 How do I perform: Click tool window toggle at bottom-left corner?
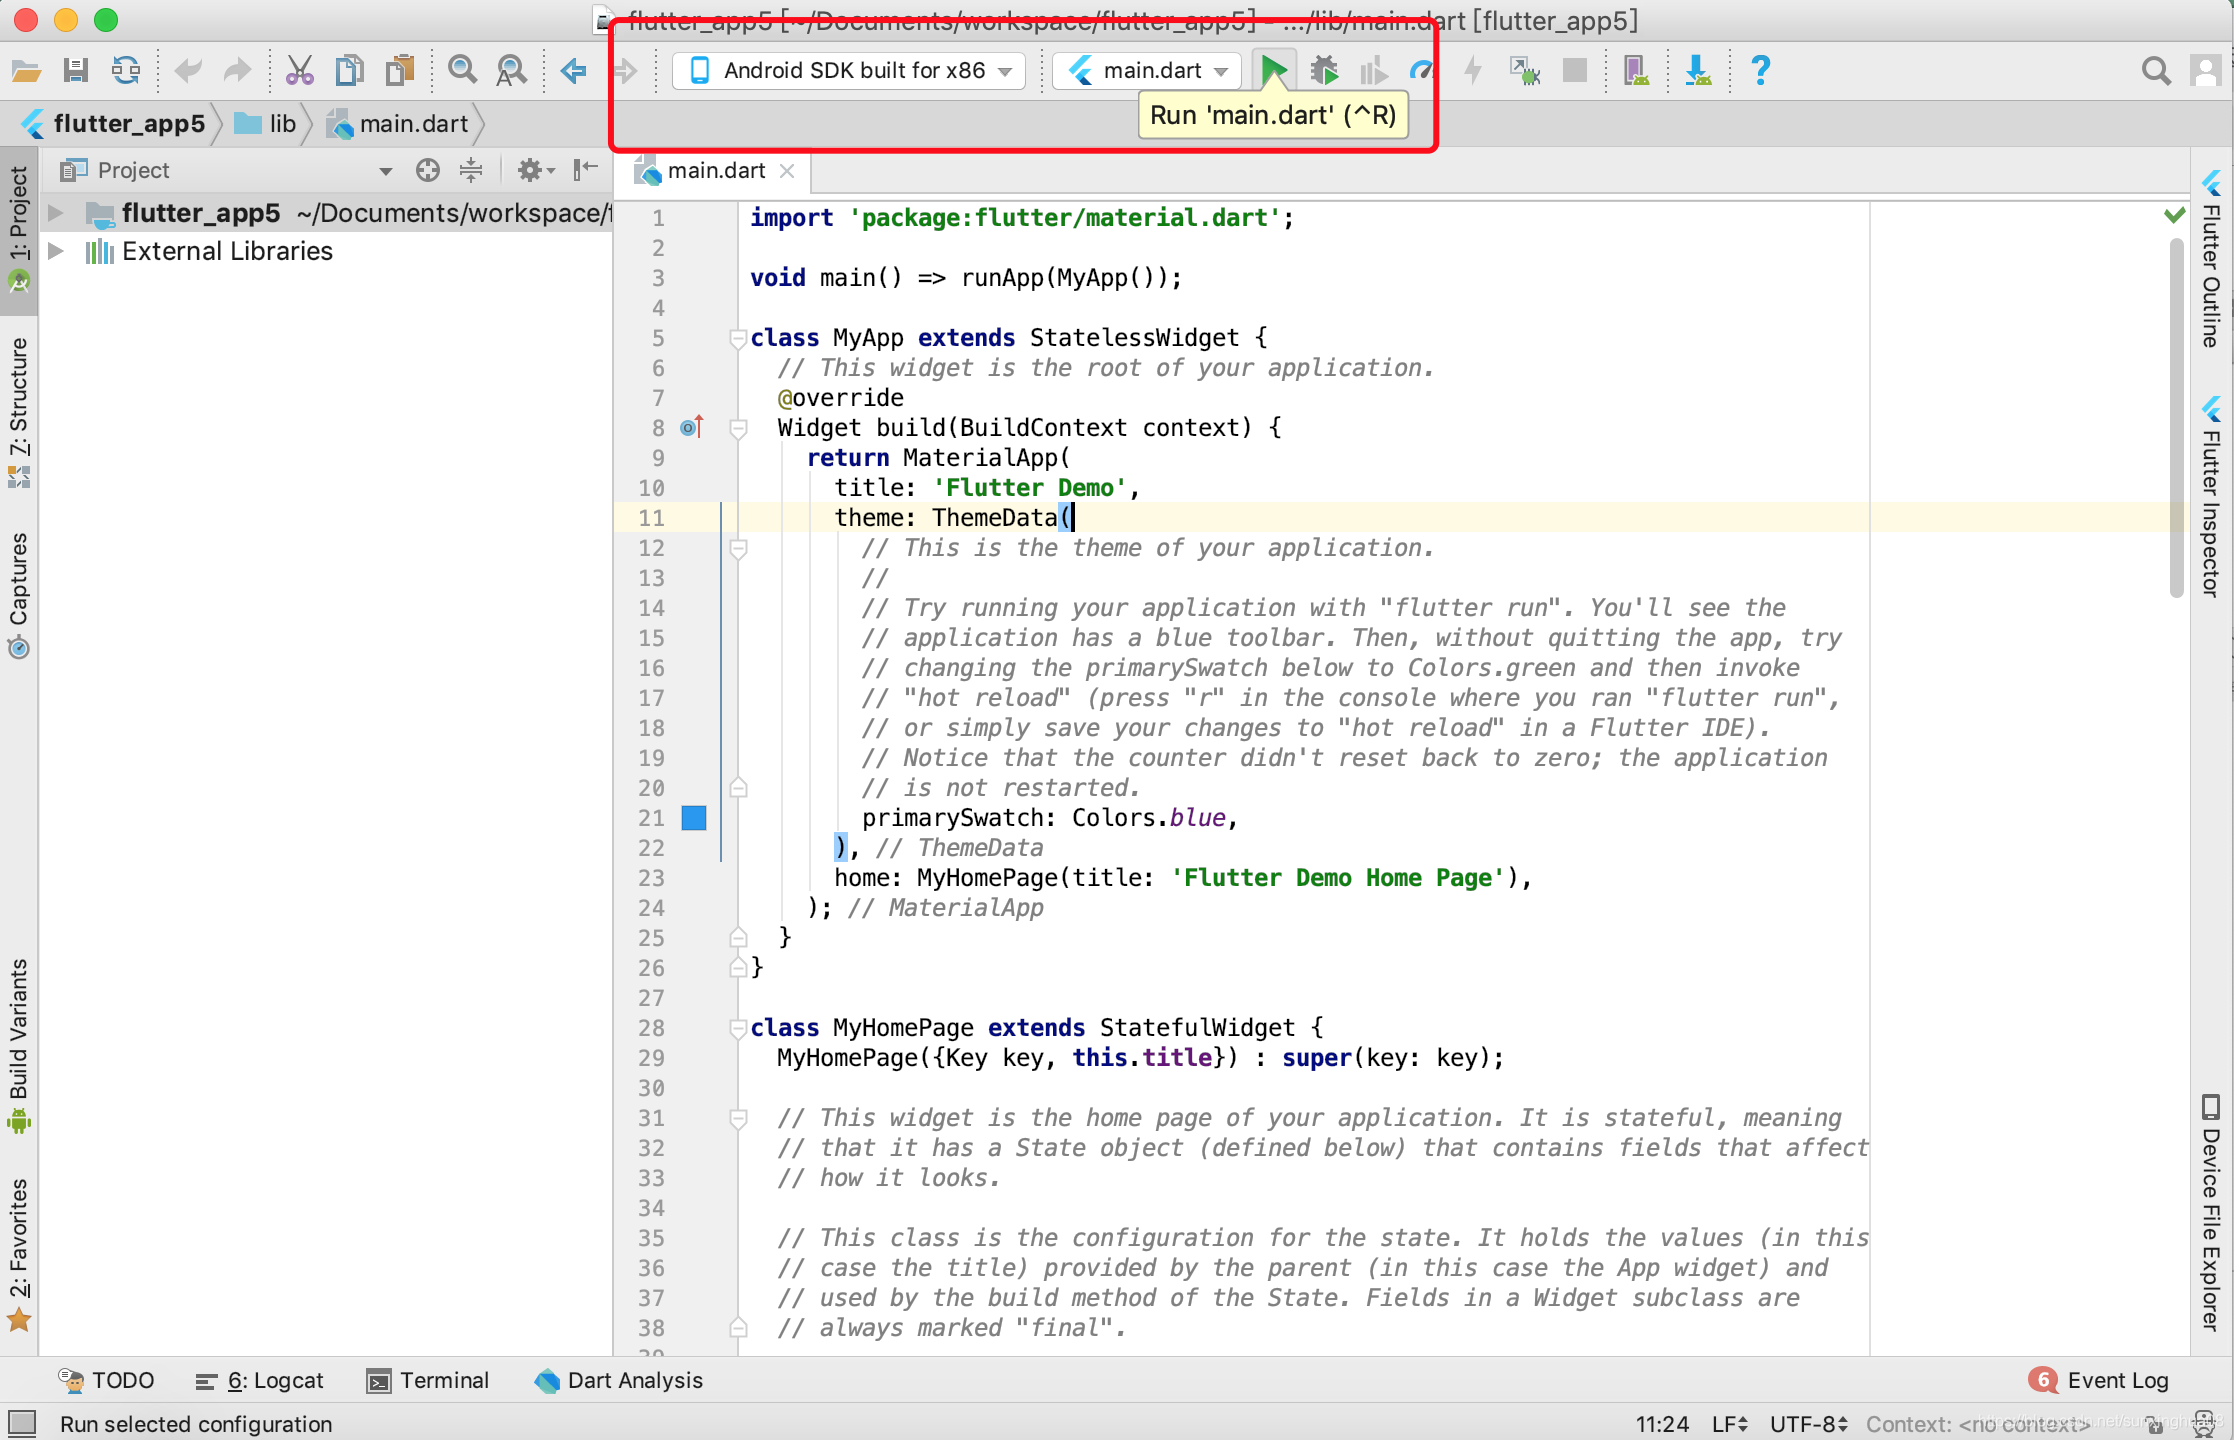point(21,1422)
